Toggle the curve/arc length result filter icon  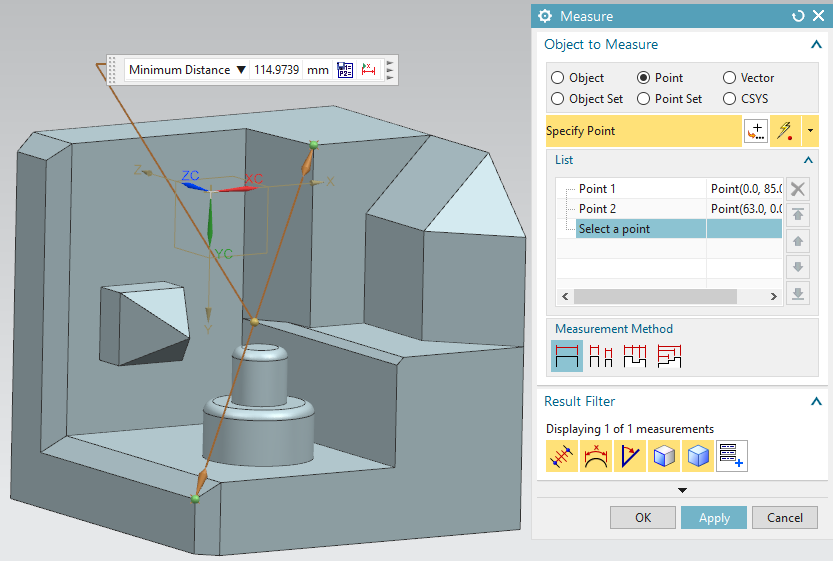click(596, 456)
